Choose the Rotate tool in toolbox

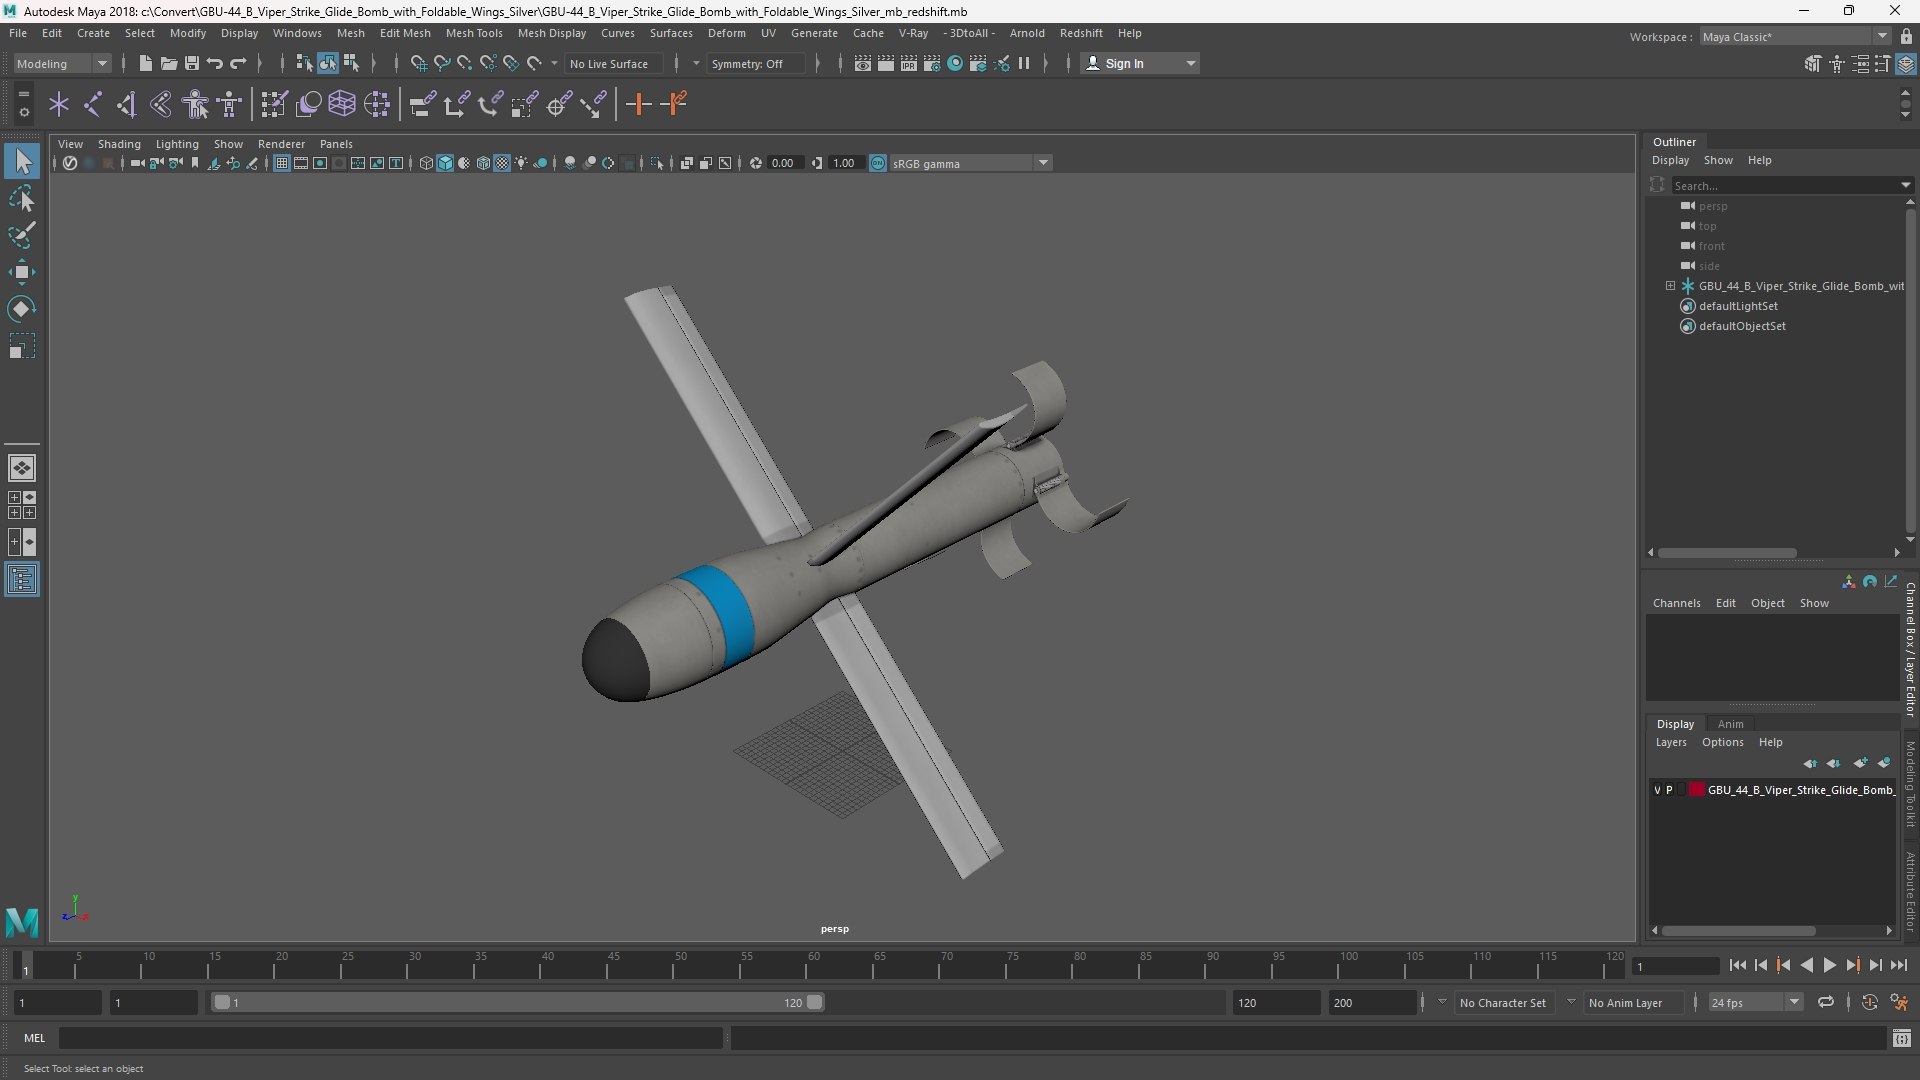[x=22, y=309]
